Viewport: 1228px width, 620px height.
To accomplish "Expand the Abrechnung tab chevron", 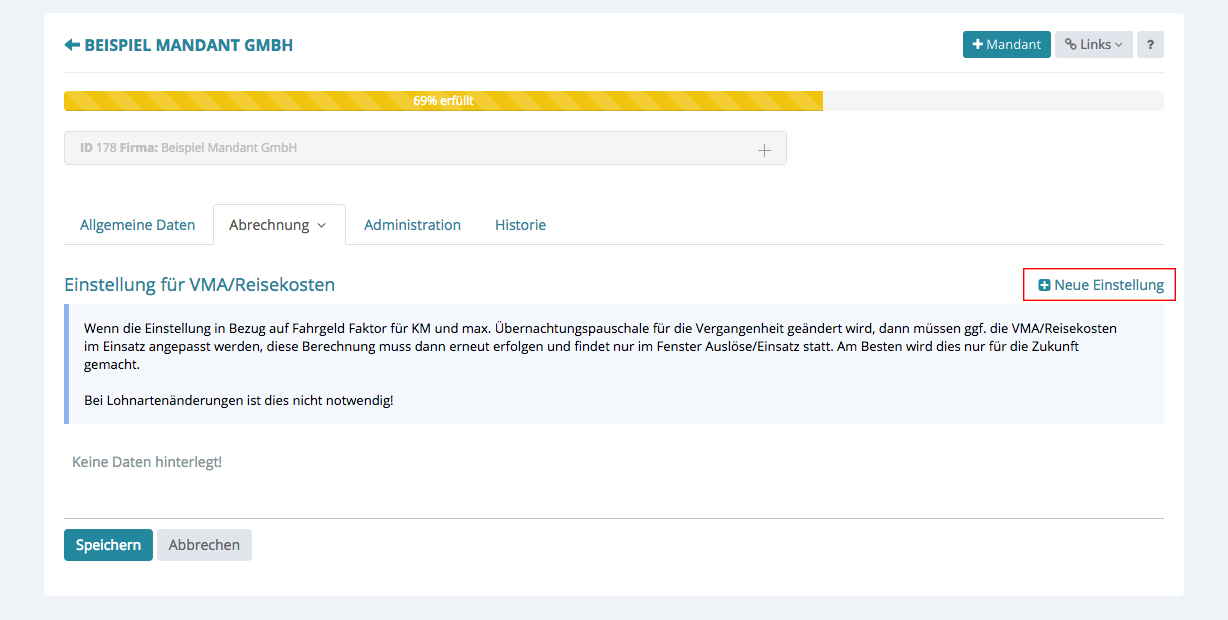I will pos(322,226).
